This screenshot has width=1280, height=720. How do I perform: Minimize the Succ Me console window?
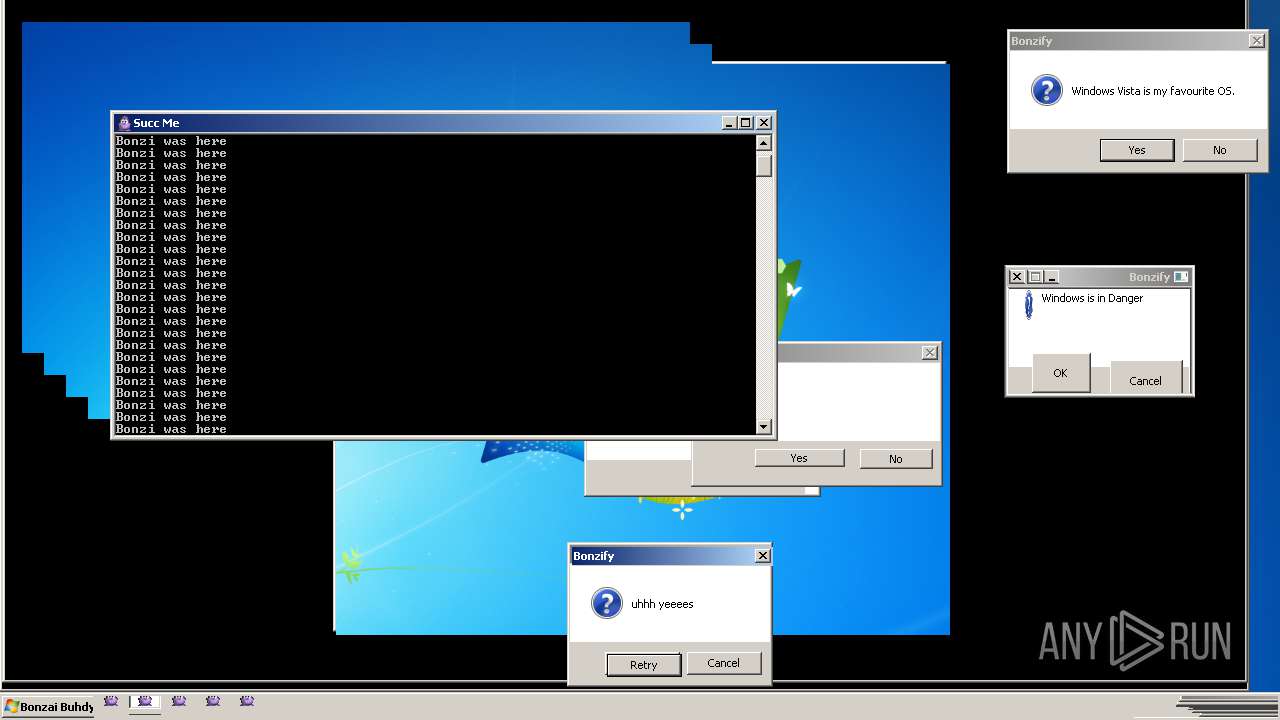click(729, 123)
